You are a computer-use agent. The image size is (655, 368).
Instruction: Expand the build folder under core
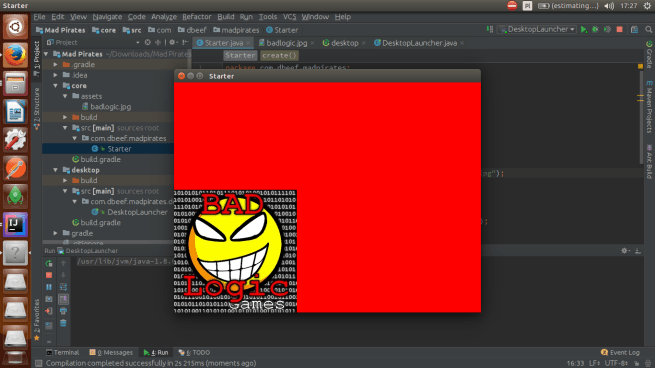65,117
